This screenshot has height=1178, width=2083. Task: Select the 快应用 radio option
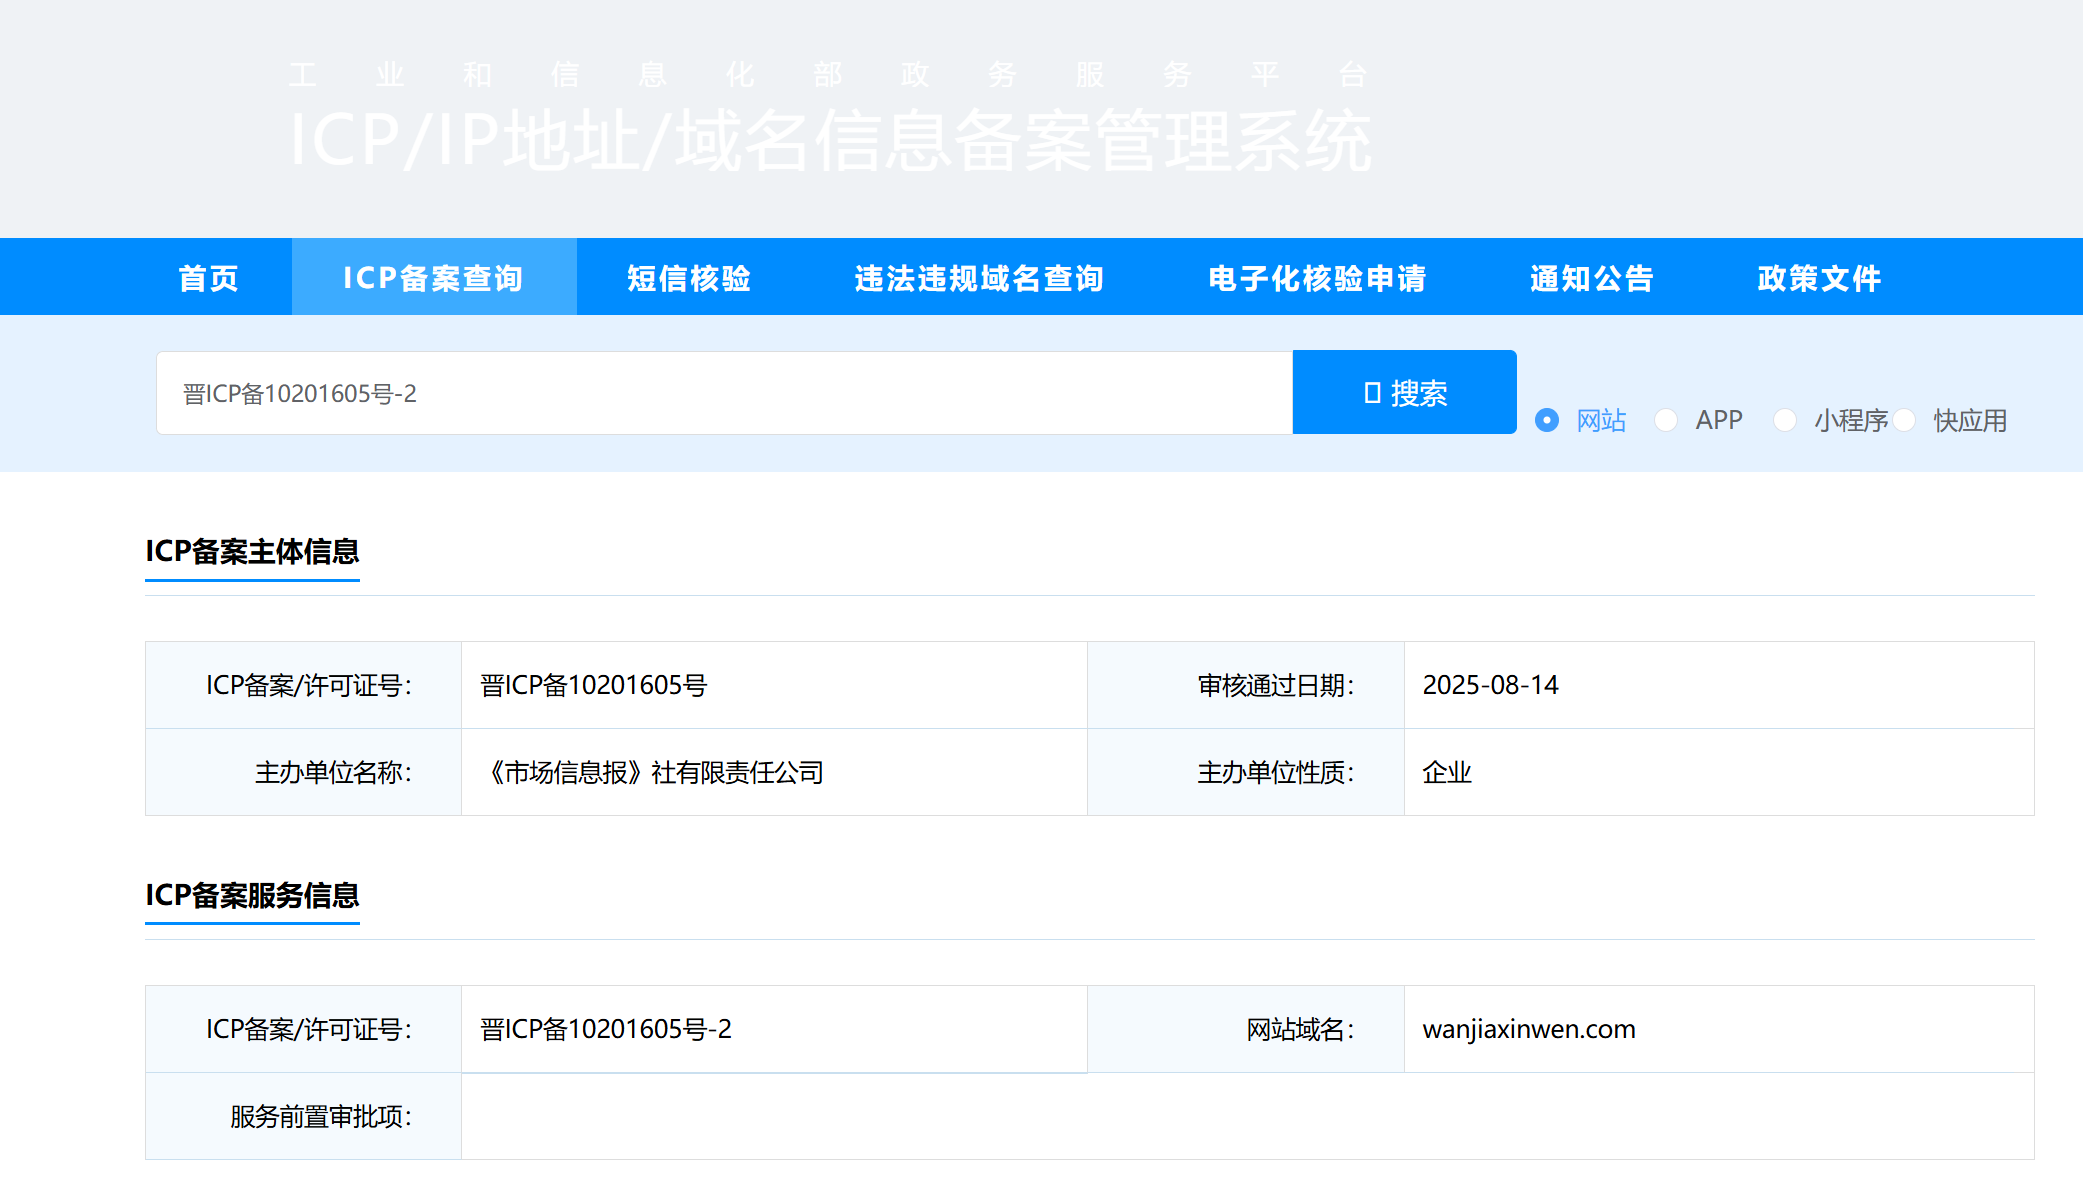tap(1905, 420)
